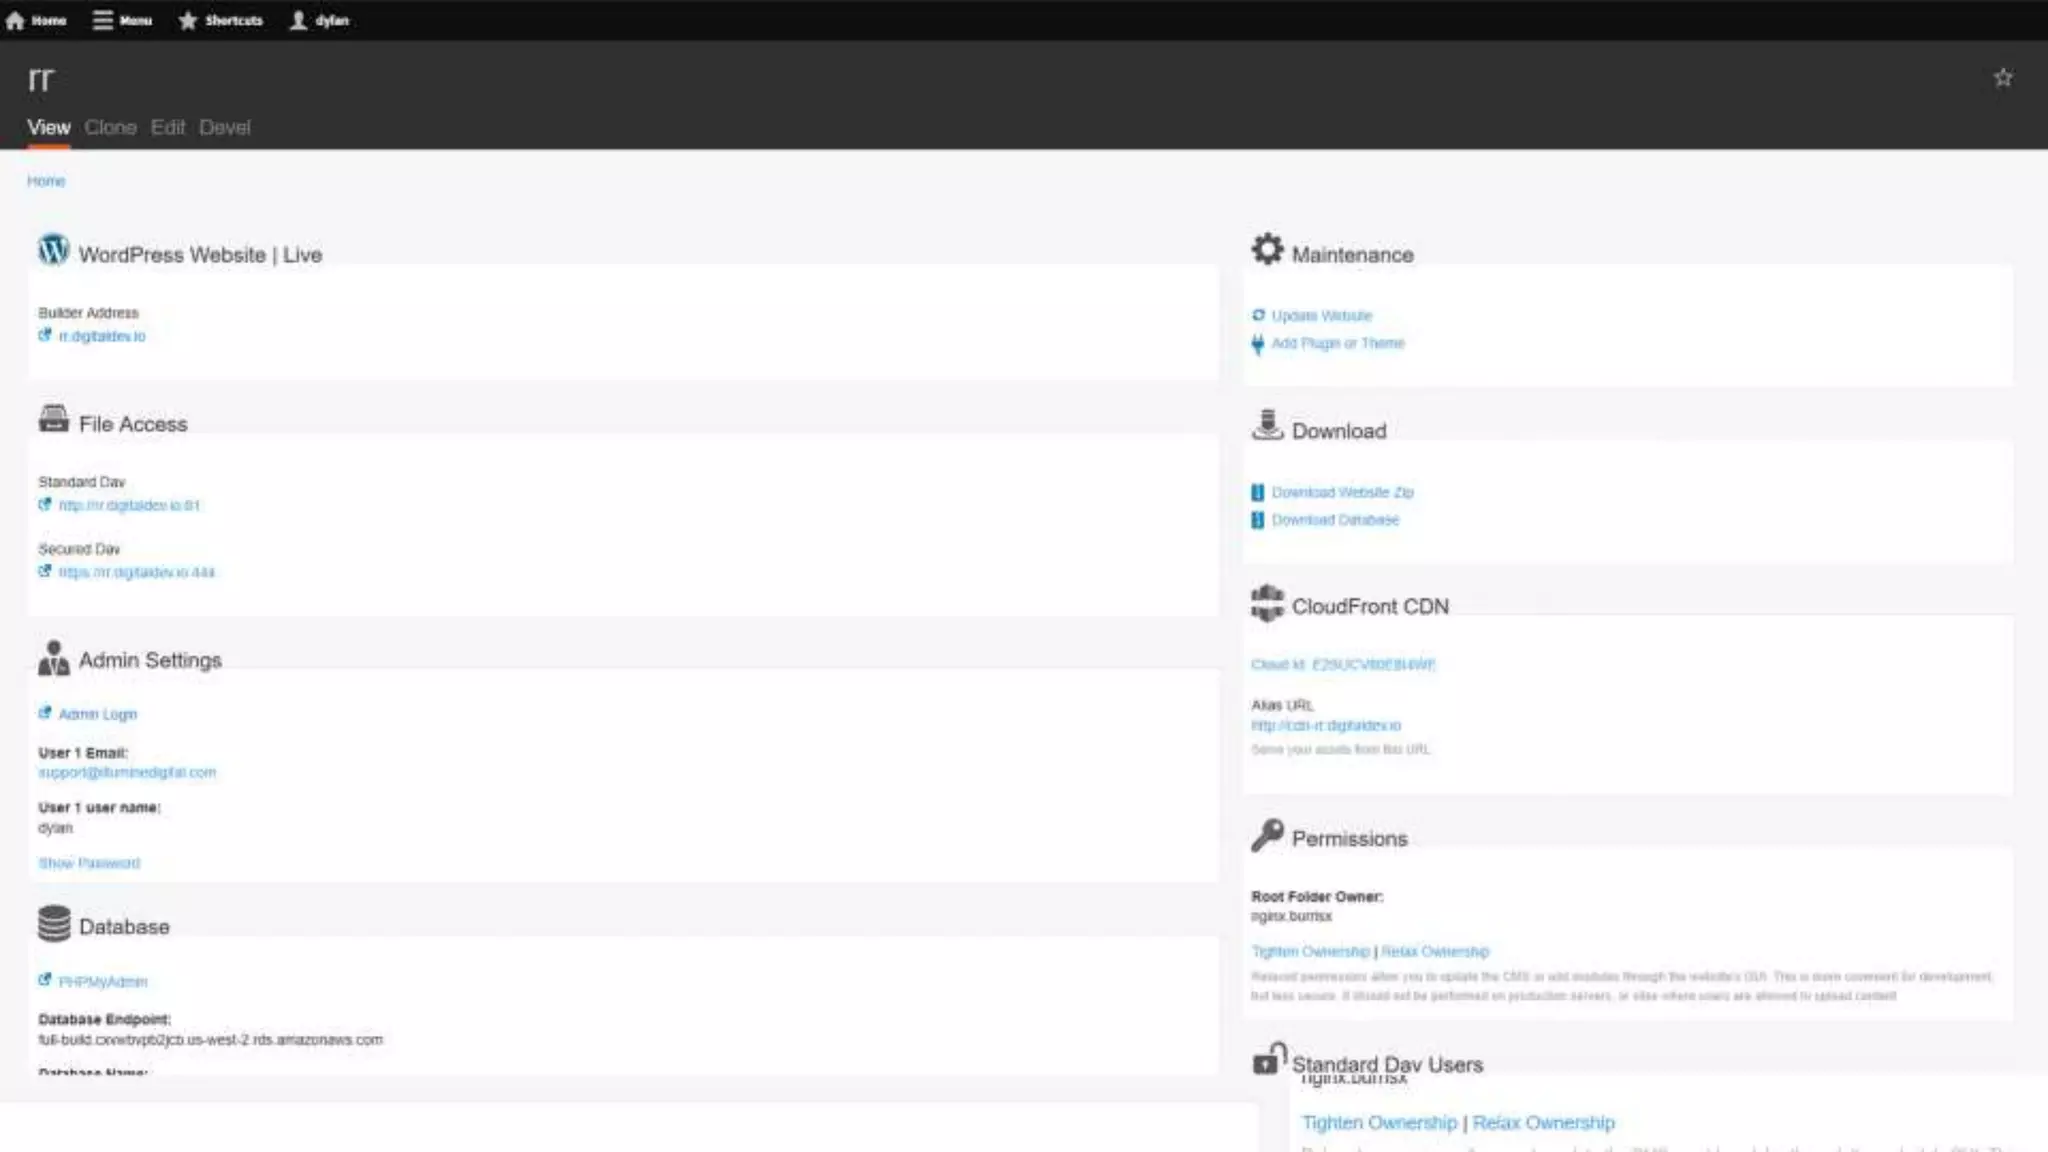Click the CloudFront CDN icon
The width and height of the screenshot is (2048, 1152).
point(1267,603)
